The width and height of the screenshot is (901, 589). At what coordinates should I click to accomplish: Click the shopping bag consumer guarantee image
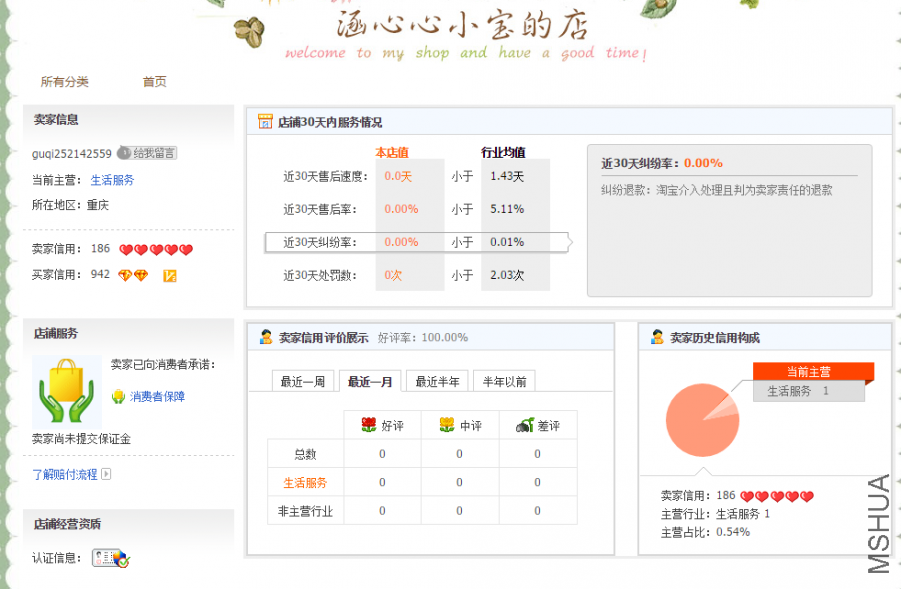(67, 391)
